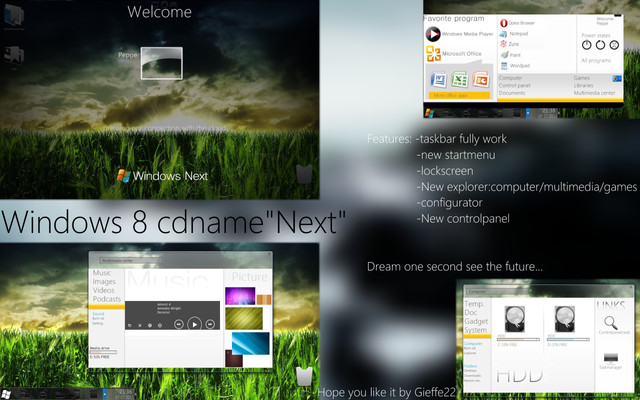Click the D: drive free space bar
This screenshot has height=400, width=640.
pos(568,339)
